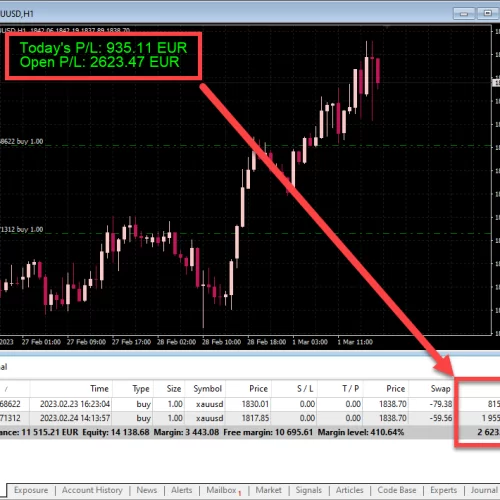The height and width of the screenshot is (500, 500).
Task: Select the buy order opened 2023.02.23 16:23:04
Action: [x=250, y=404]
